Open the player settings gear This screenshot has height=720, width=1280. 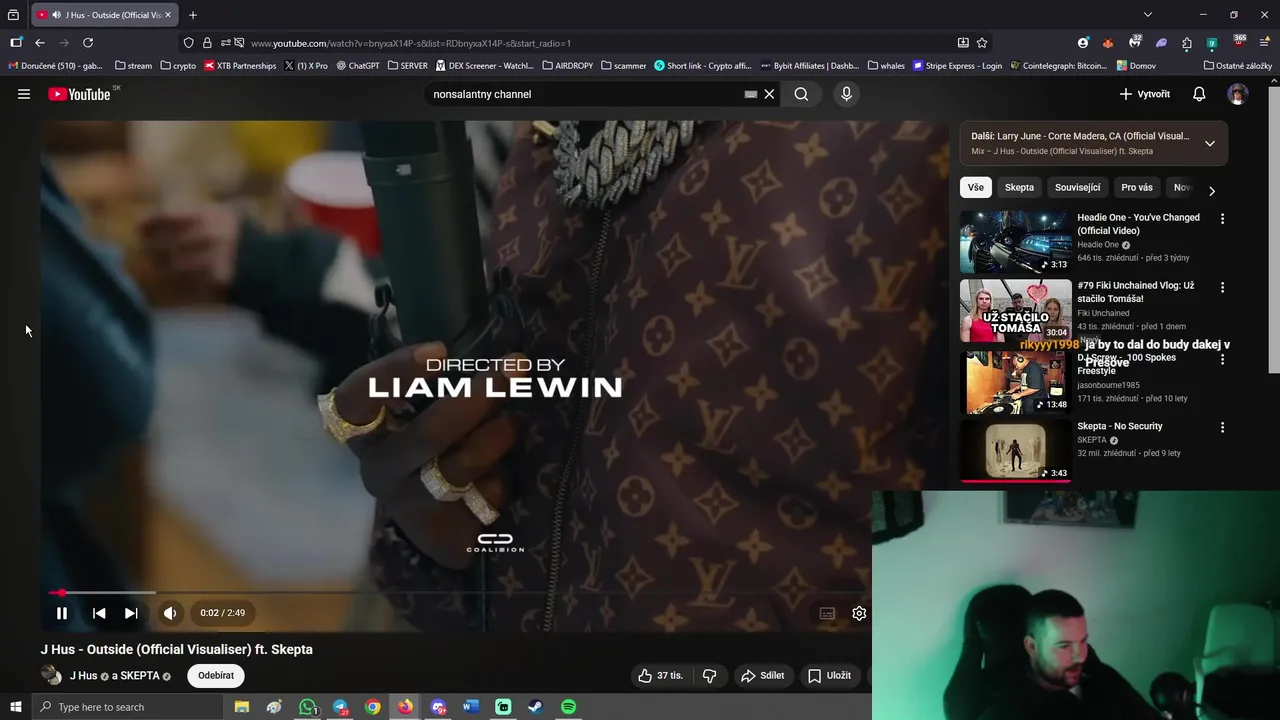(x=859, y=613)
